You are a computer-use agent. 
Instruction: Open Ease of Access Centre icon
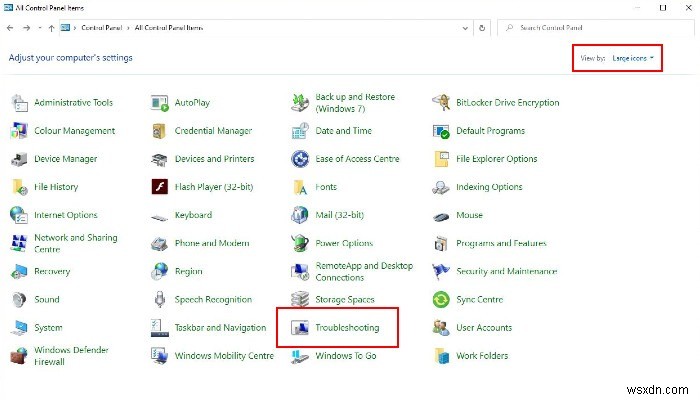(x=300, y=159)
